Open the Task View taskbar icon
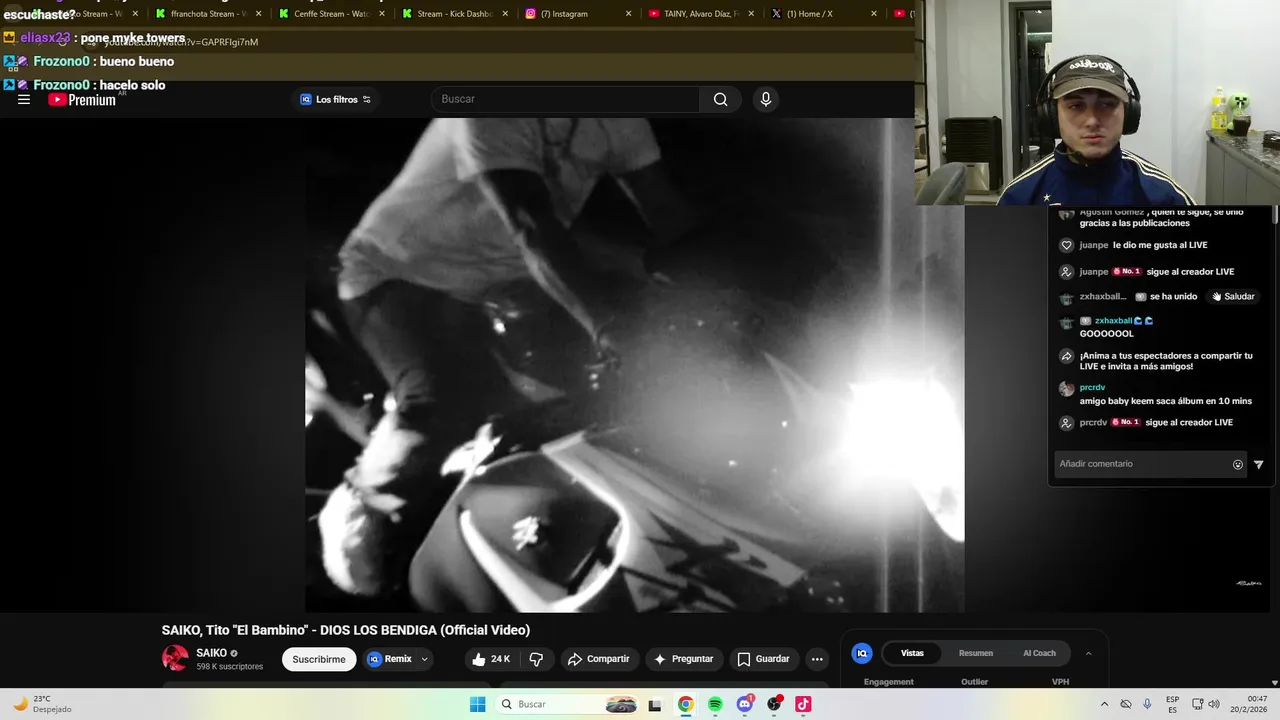This screenshot has width=1280, height=720. [655, 704]
